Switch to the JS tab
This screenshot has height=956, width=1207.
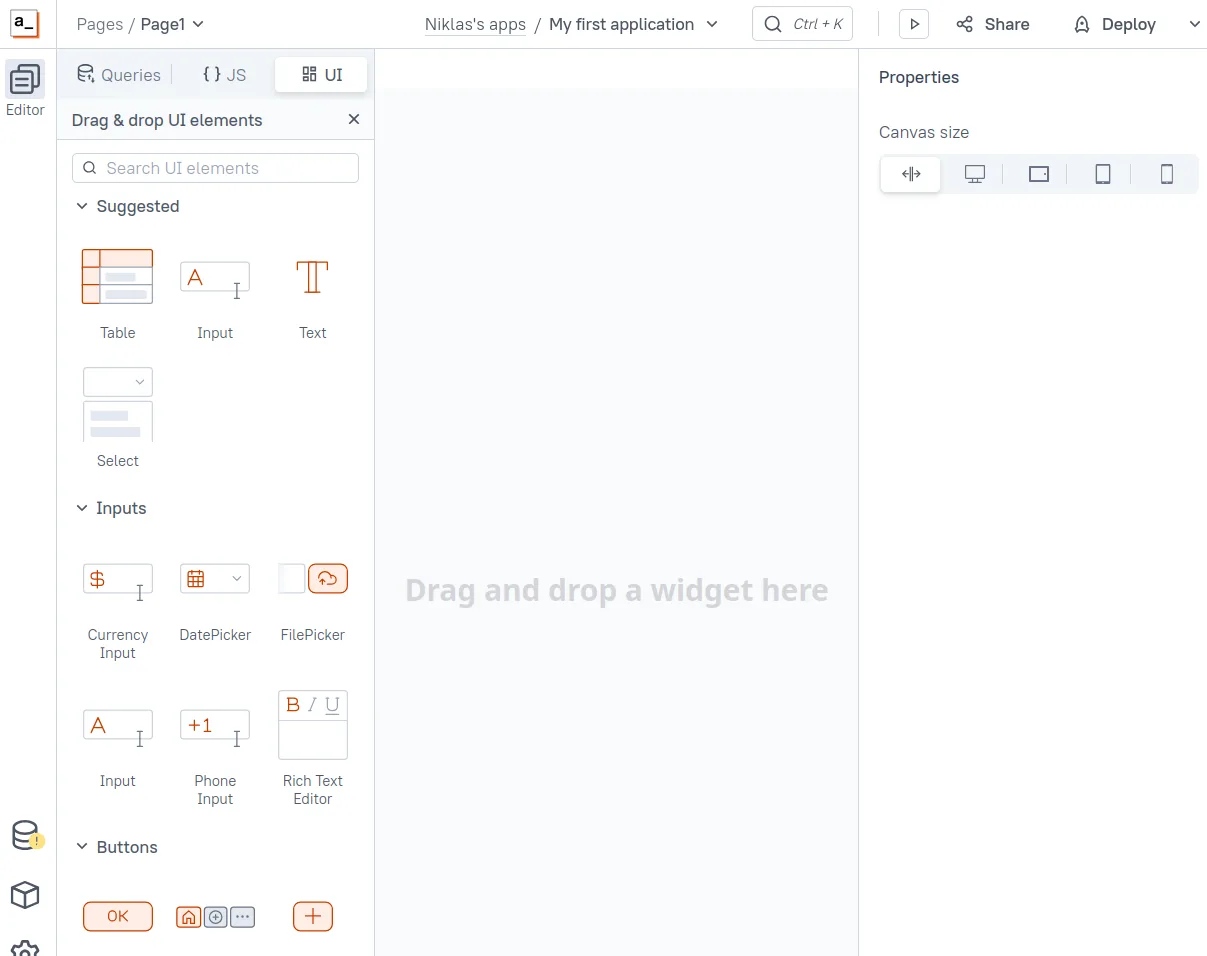point(224,75)
